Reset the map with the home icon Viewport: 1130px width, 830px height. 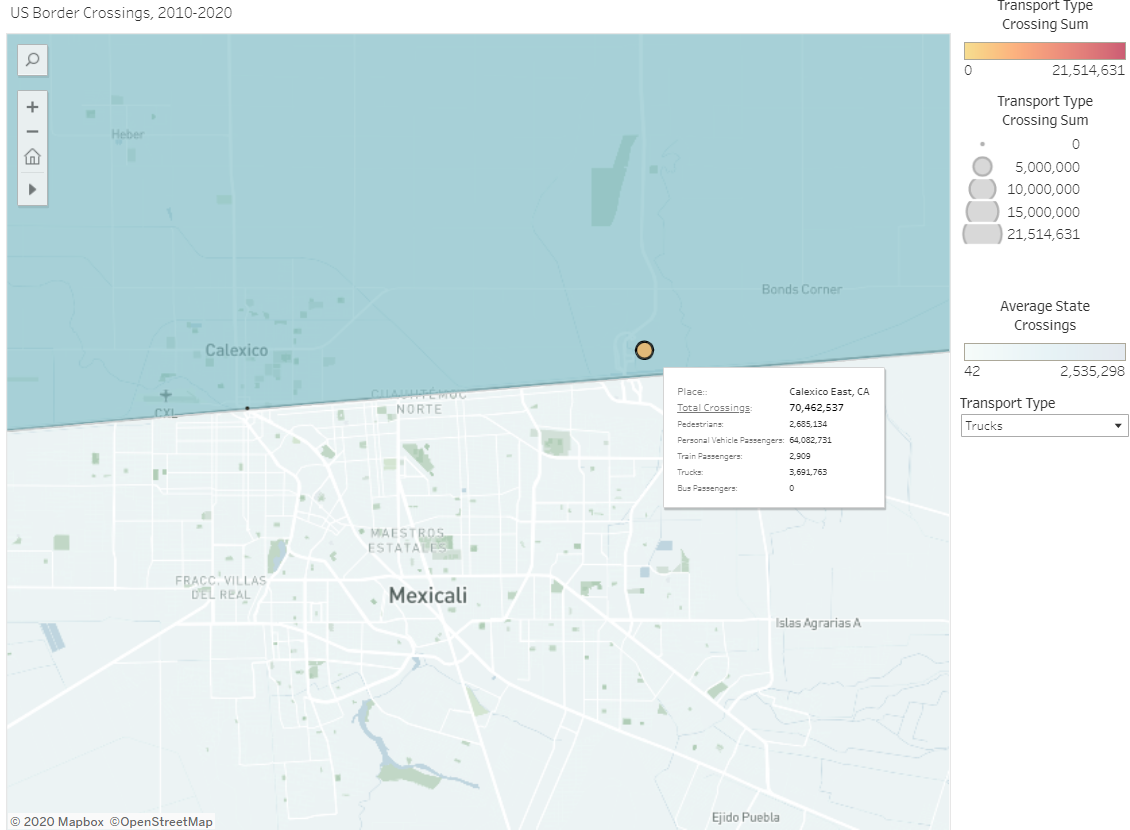tap(31, 157)
